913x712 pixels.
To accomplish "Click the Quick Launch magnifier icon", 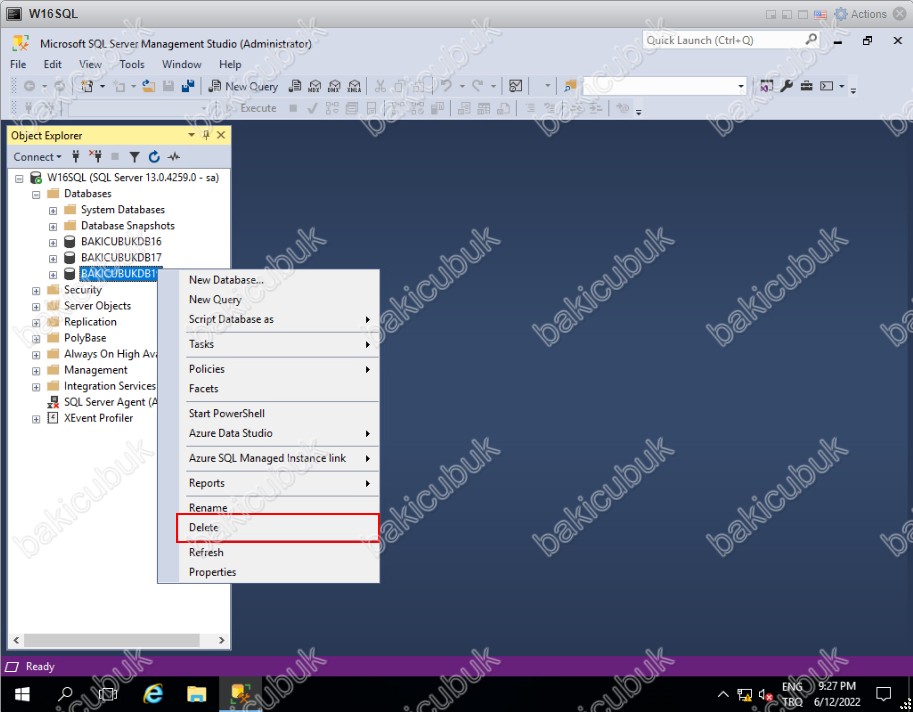I will point(811,40).
